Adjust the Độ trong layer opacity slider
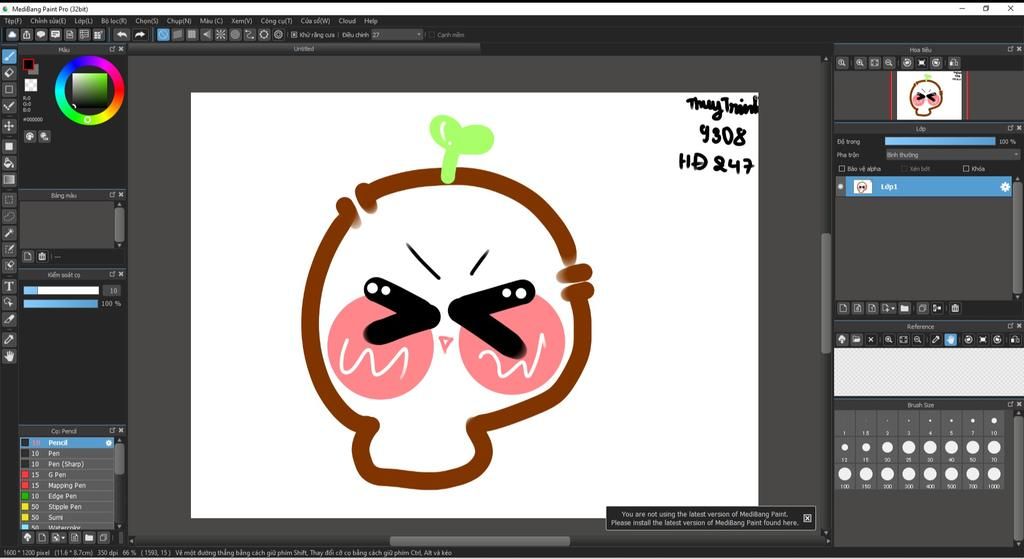1024x559 pixels. point(940,141)
